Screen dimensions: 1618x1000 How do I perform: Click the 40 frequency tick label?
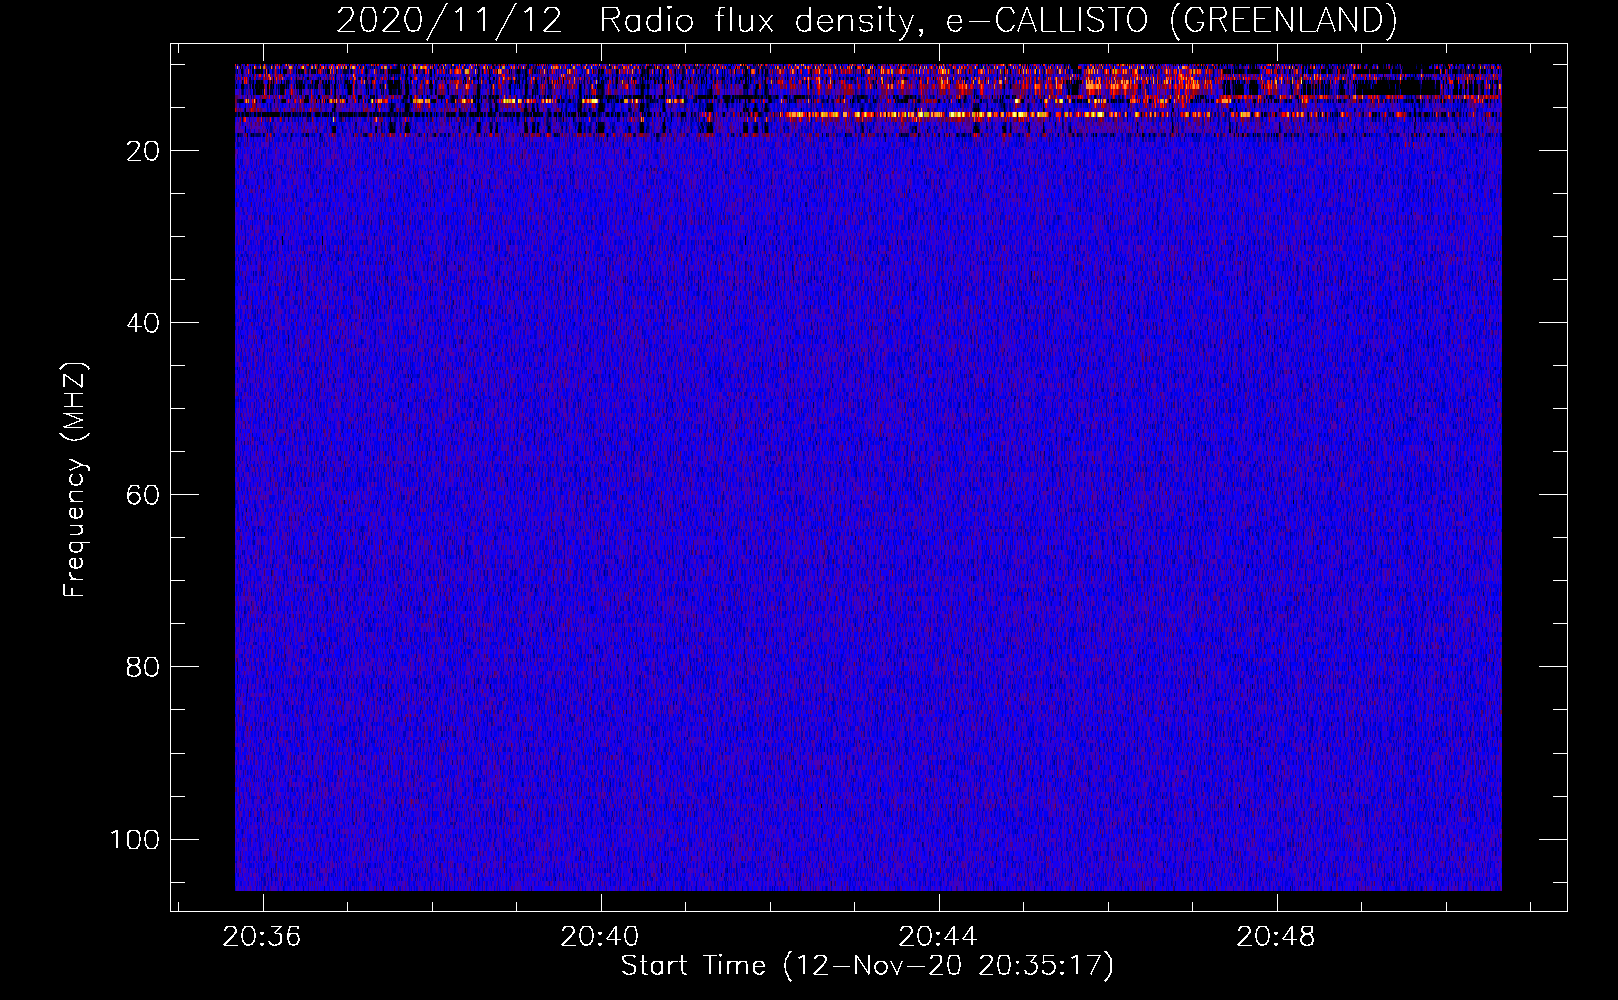143,323
